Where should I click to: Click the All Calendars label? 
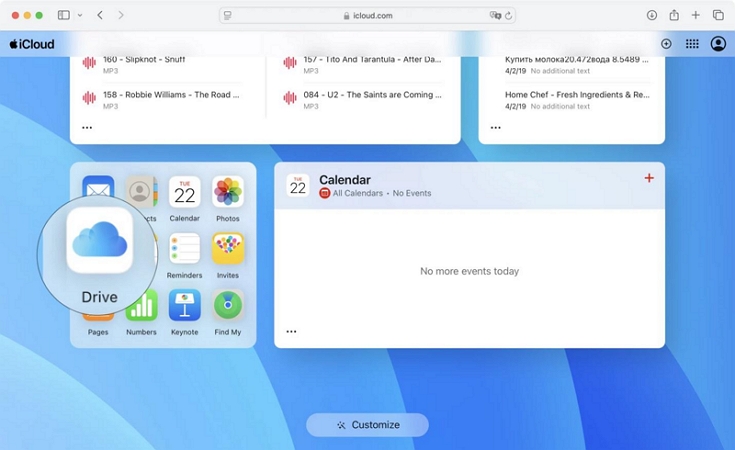coord(358,193)
